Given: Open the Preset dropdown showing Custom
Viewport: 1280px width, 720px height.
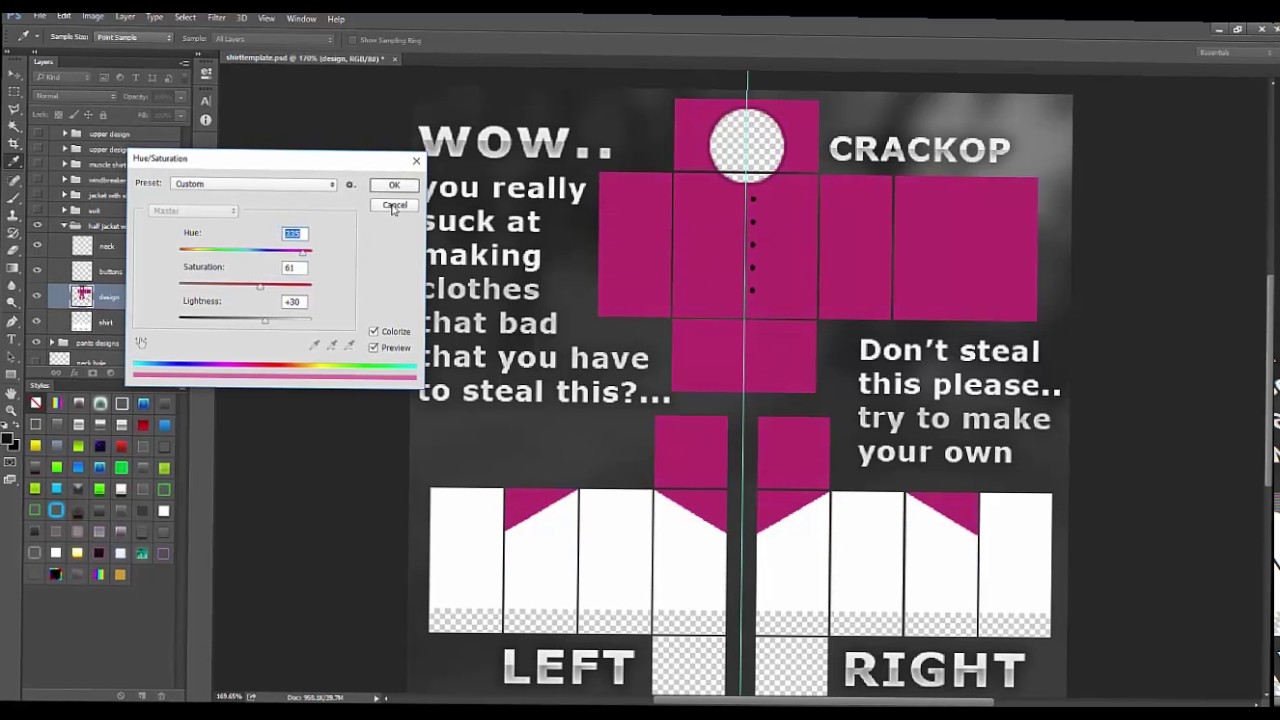Looking at the screenshot, I should click(254, 184).
